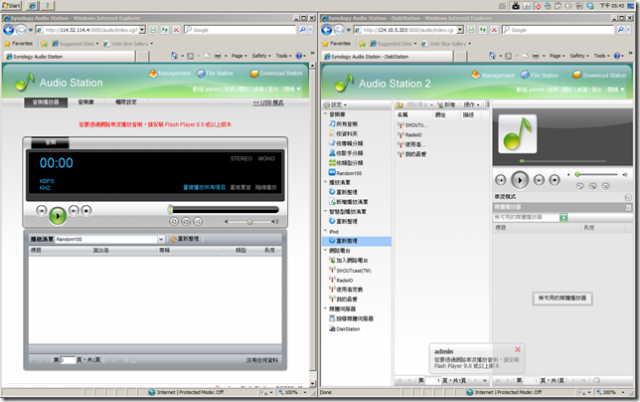Select by-genre item with green grid icon
The height and width of the screenshot is (402, 640).
coord(346,163)
